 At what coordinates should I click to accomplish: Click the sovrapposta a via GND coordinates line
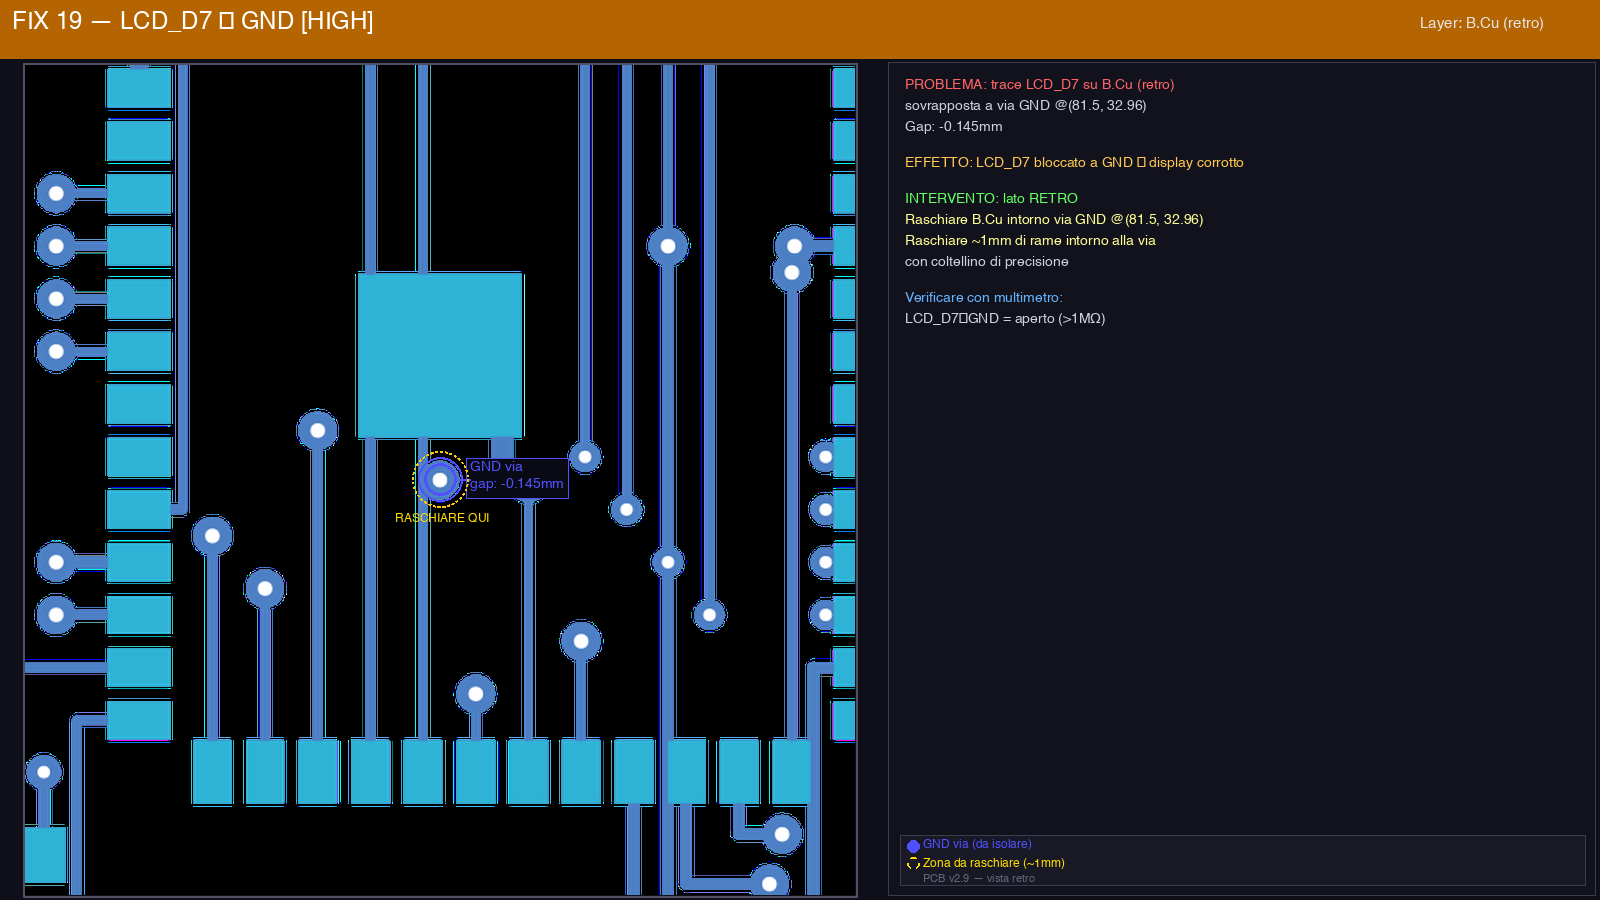[x=1025, y=106]
